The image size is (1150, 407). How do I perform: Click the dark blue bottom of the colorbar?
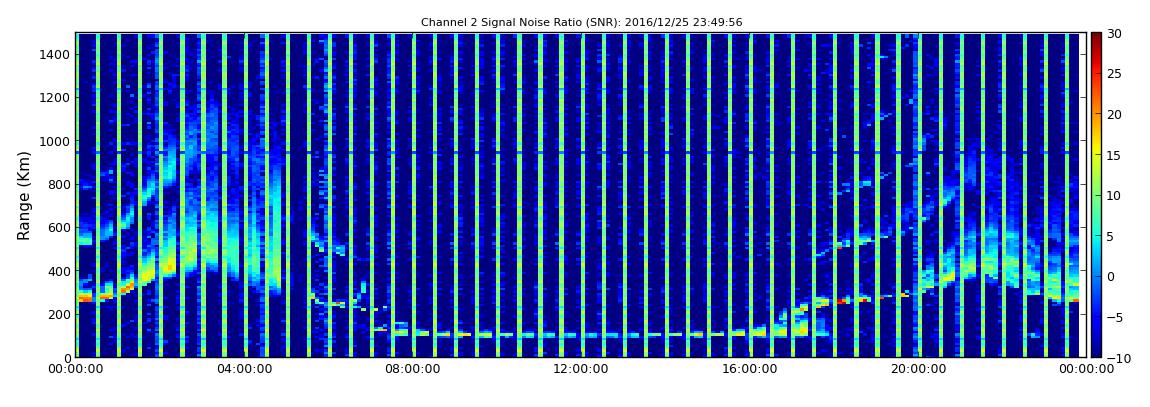click(x=1096, y=346)
